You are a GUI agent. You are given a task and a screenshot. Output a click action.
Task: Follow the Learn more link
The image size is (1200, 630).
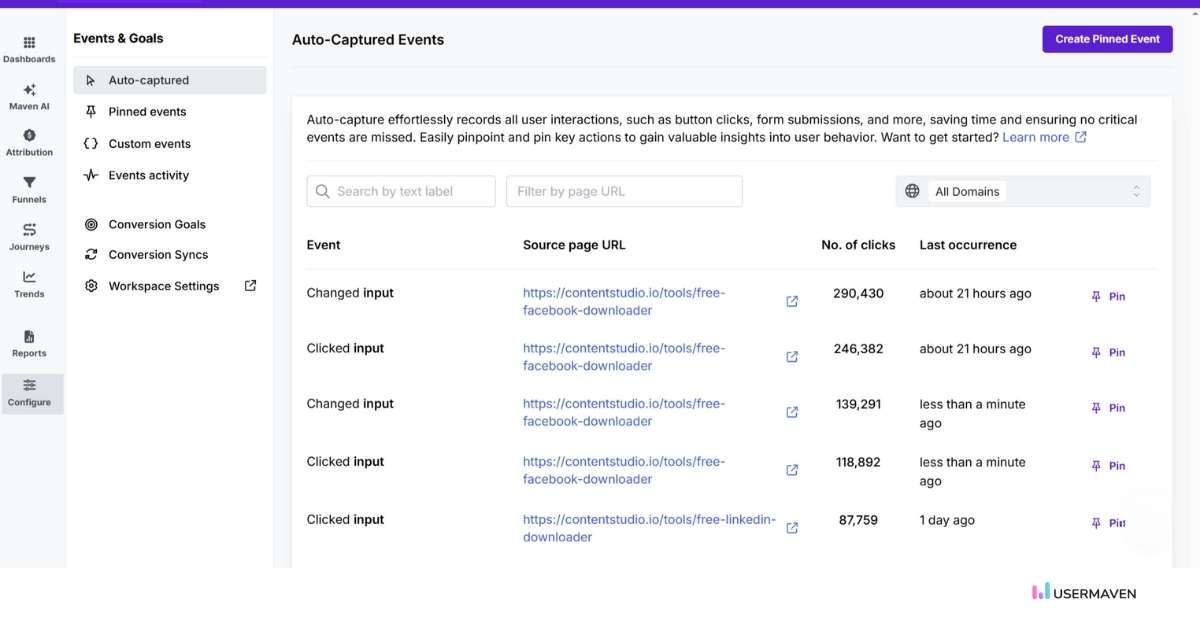pos(1044,138)
